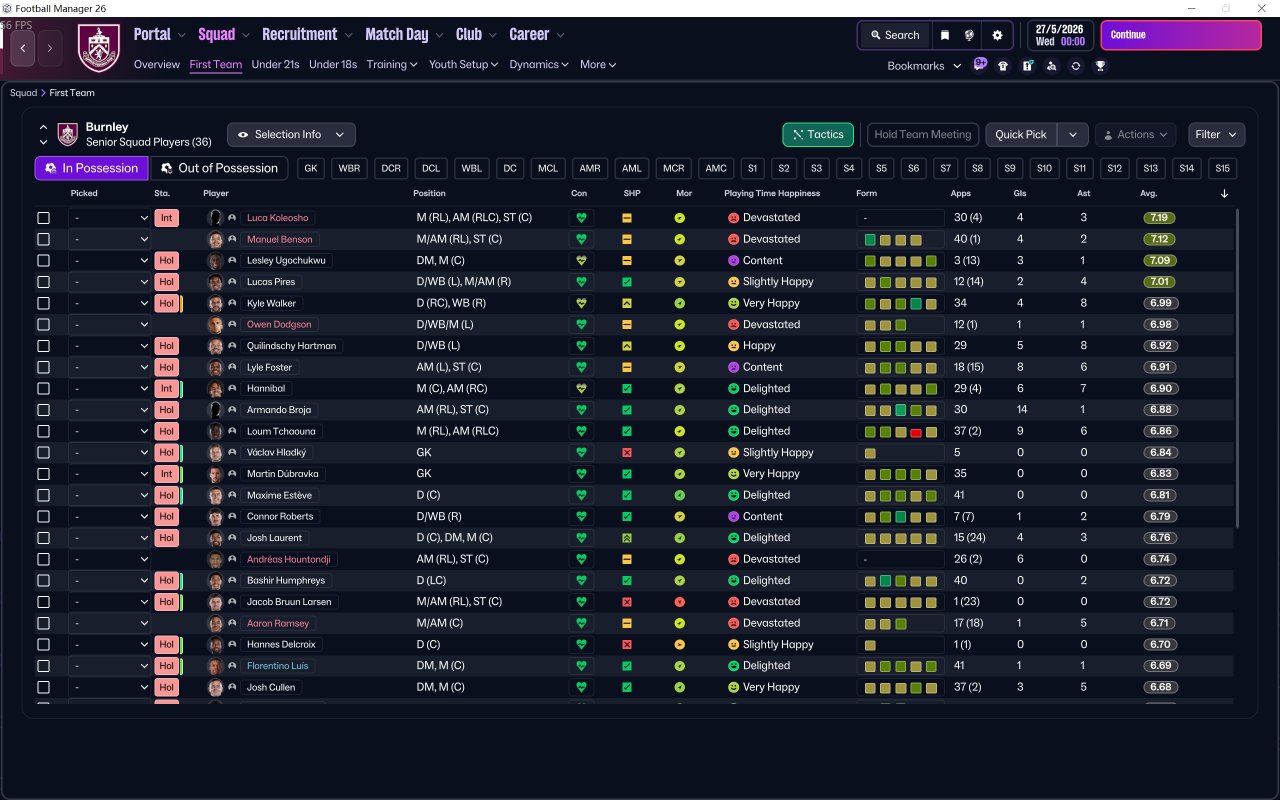Click the small Burnley badge beside squad name

(68, 134)
